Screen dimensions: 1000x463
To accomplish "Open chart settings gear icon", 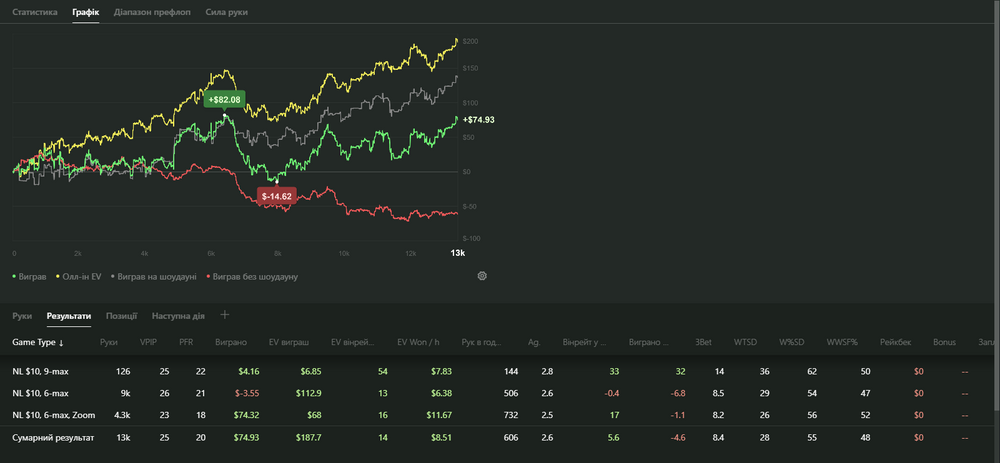I will tap(482, 276).
